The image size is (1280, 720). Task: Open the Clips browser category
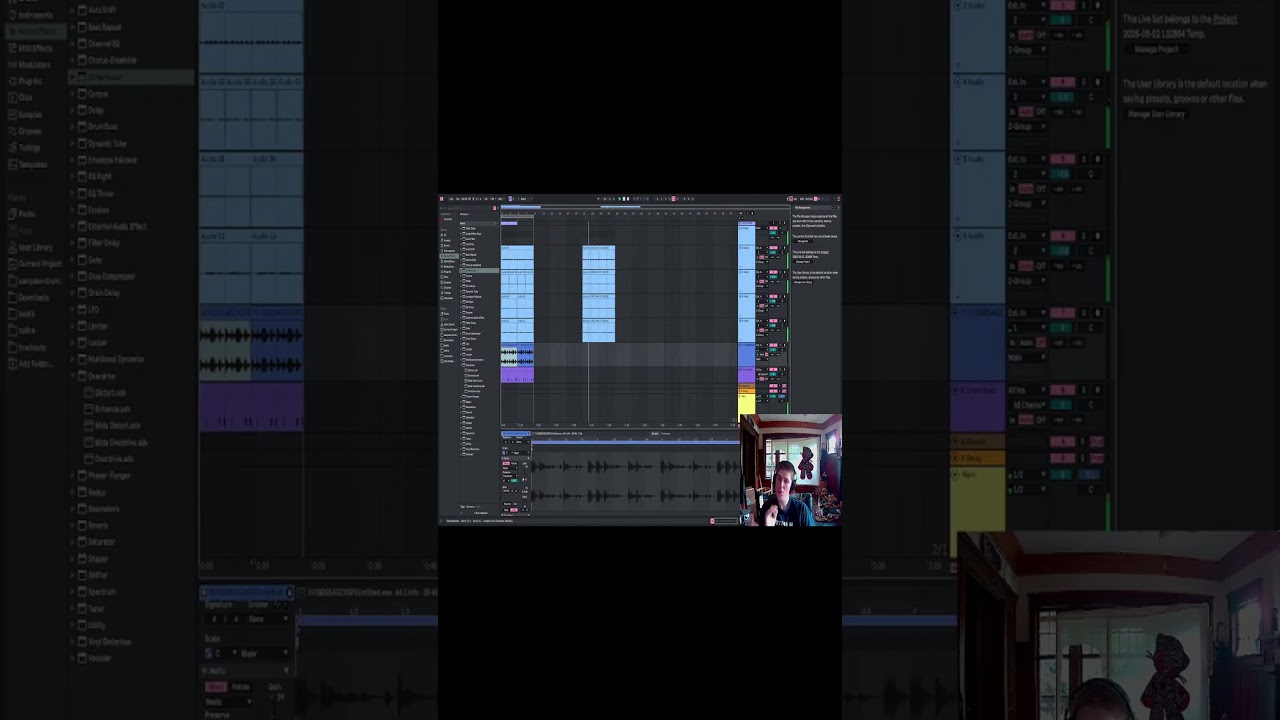(x=446, y=277)
